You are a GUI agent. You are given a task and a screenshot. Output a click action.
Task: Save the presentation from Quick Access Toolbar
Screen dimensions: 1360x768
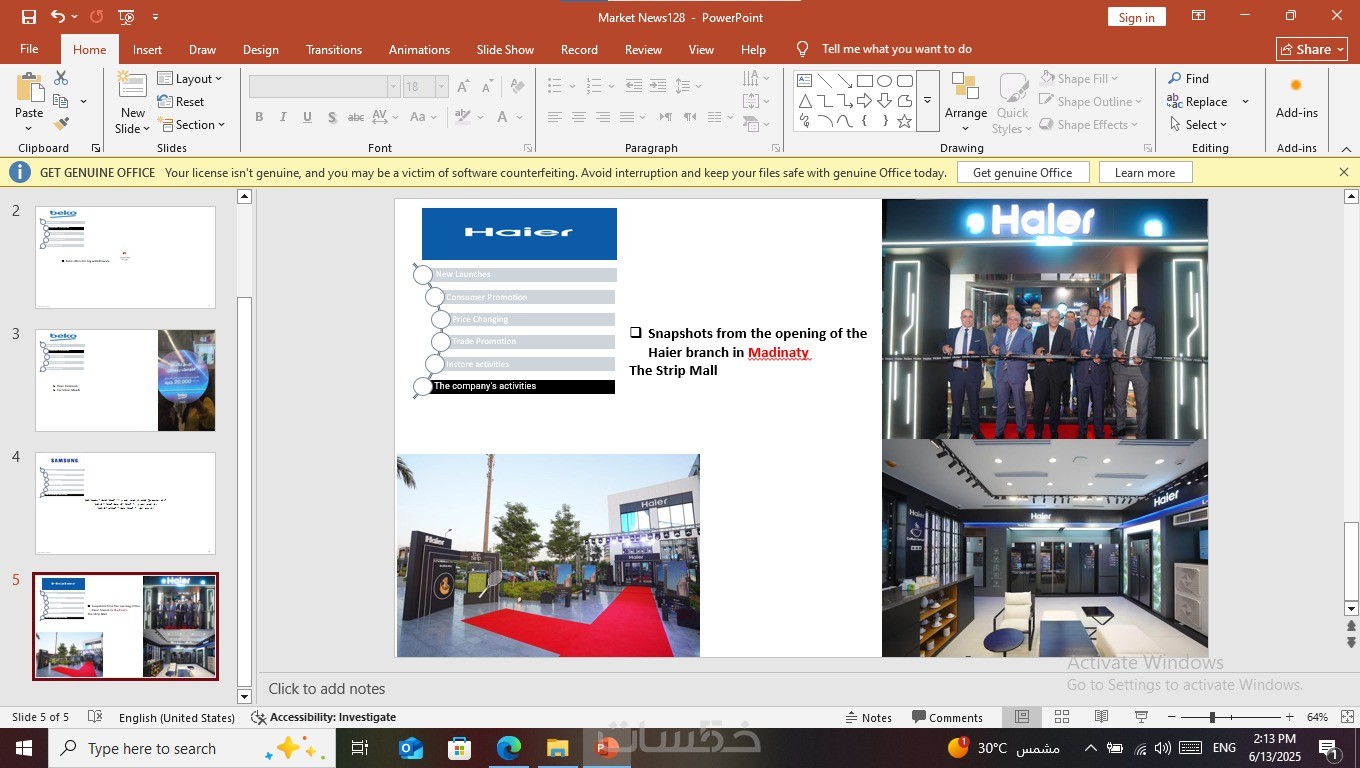(x=28, y=17)
